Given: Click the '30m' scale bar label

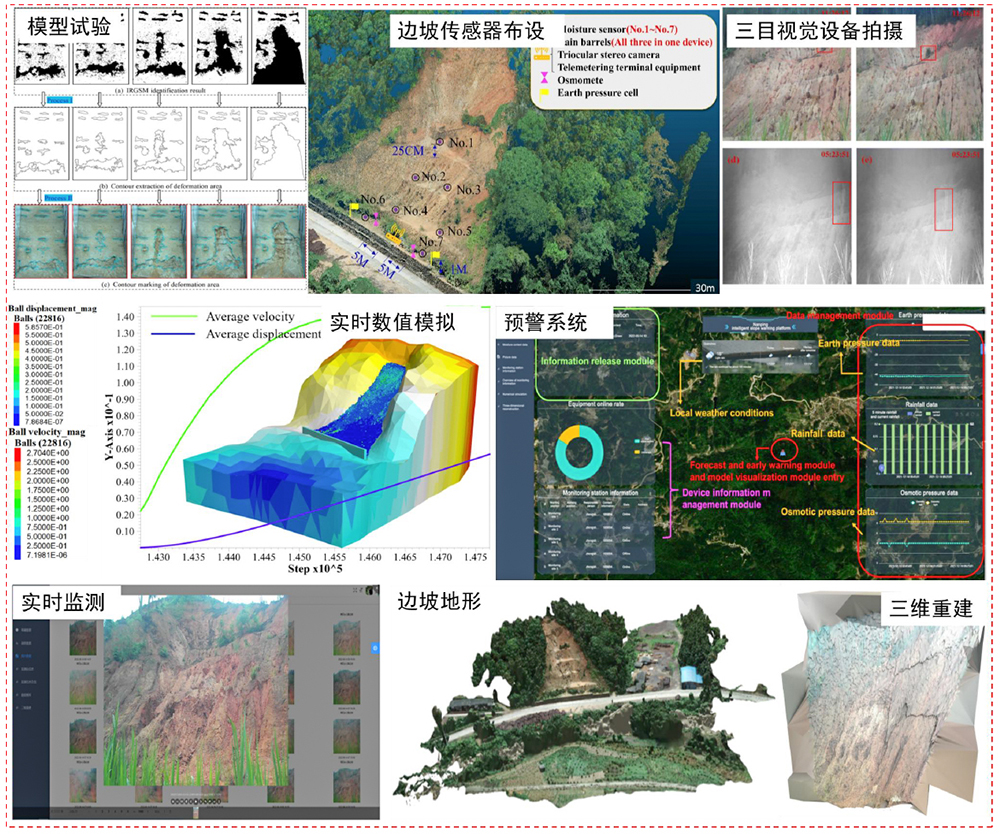Looking at the screenshot, I should coord(705,288).
